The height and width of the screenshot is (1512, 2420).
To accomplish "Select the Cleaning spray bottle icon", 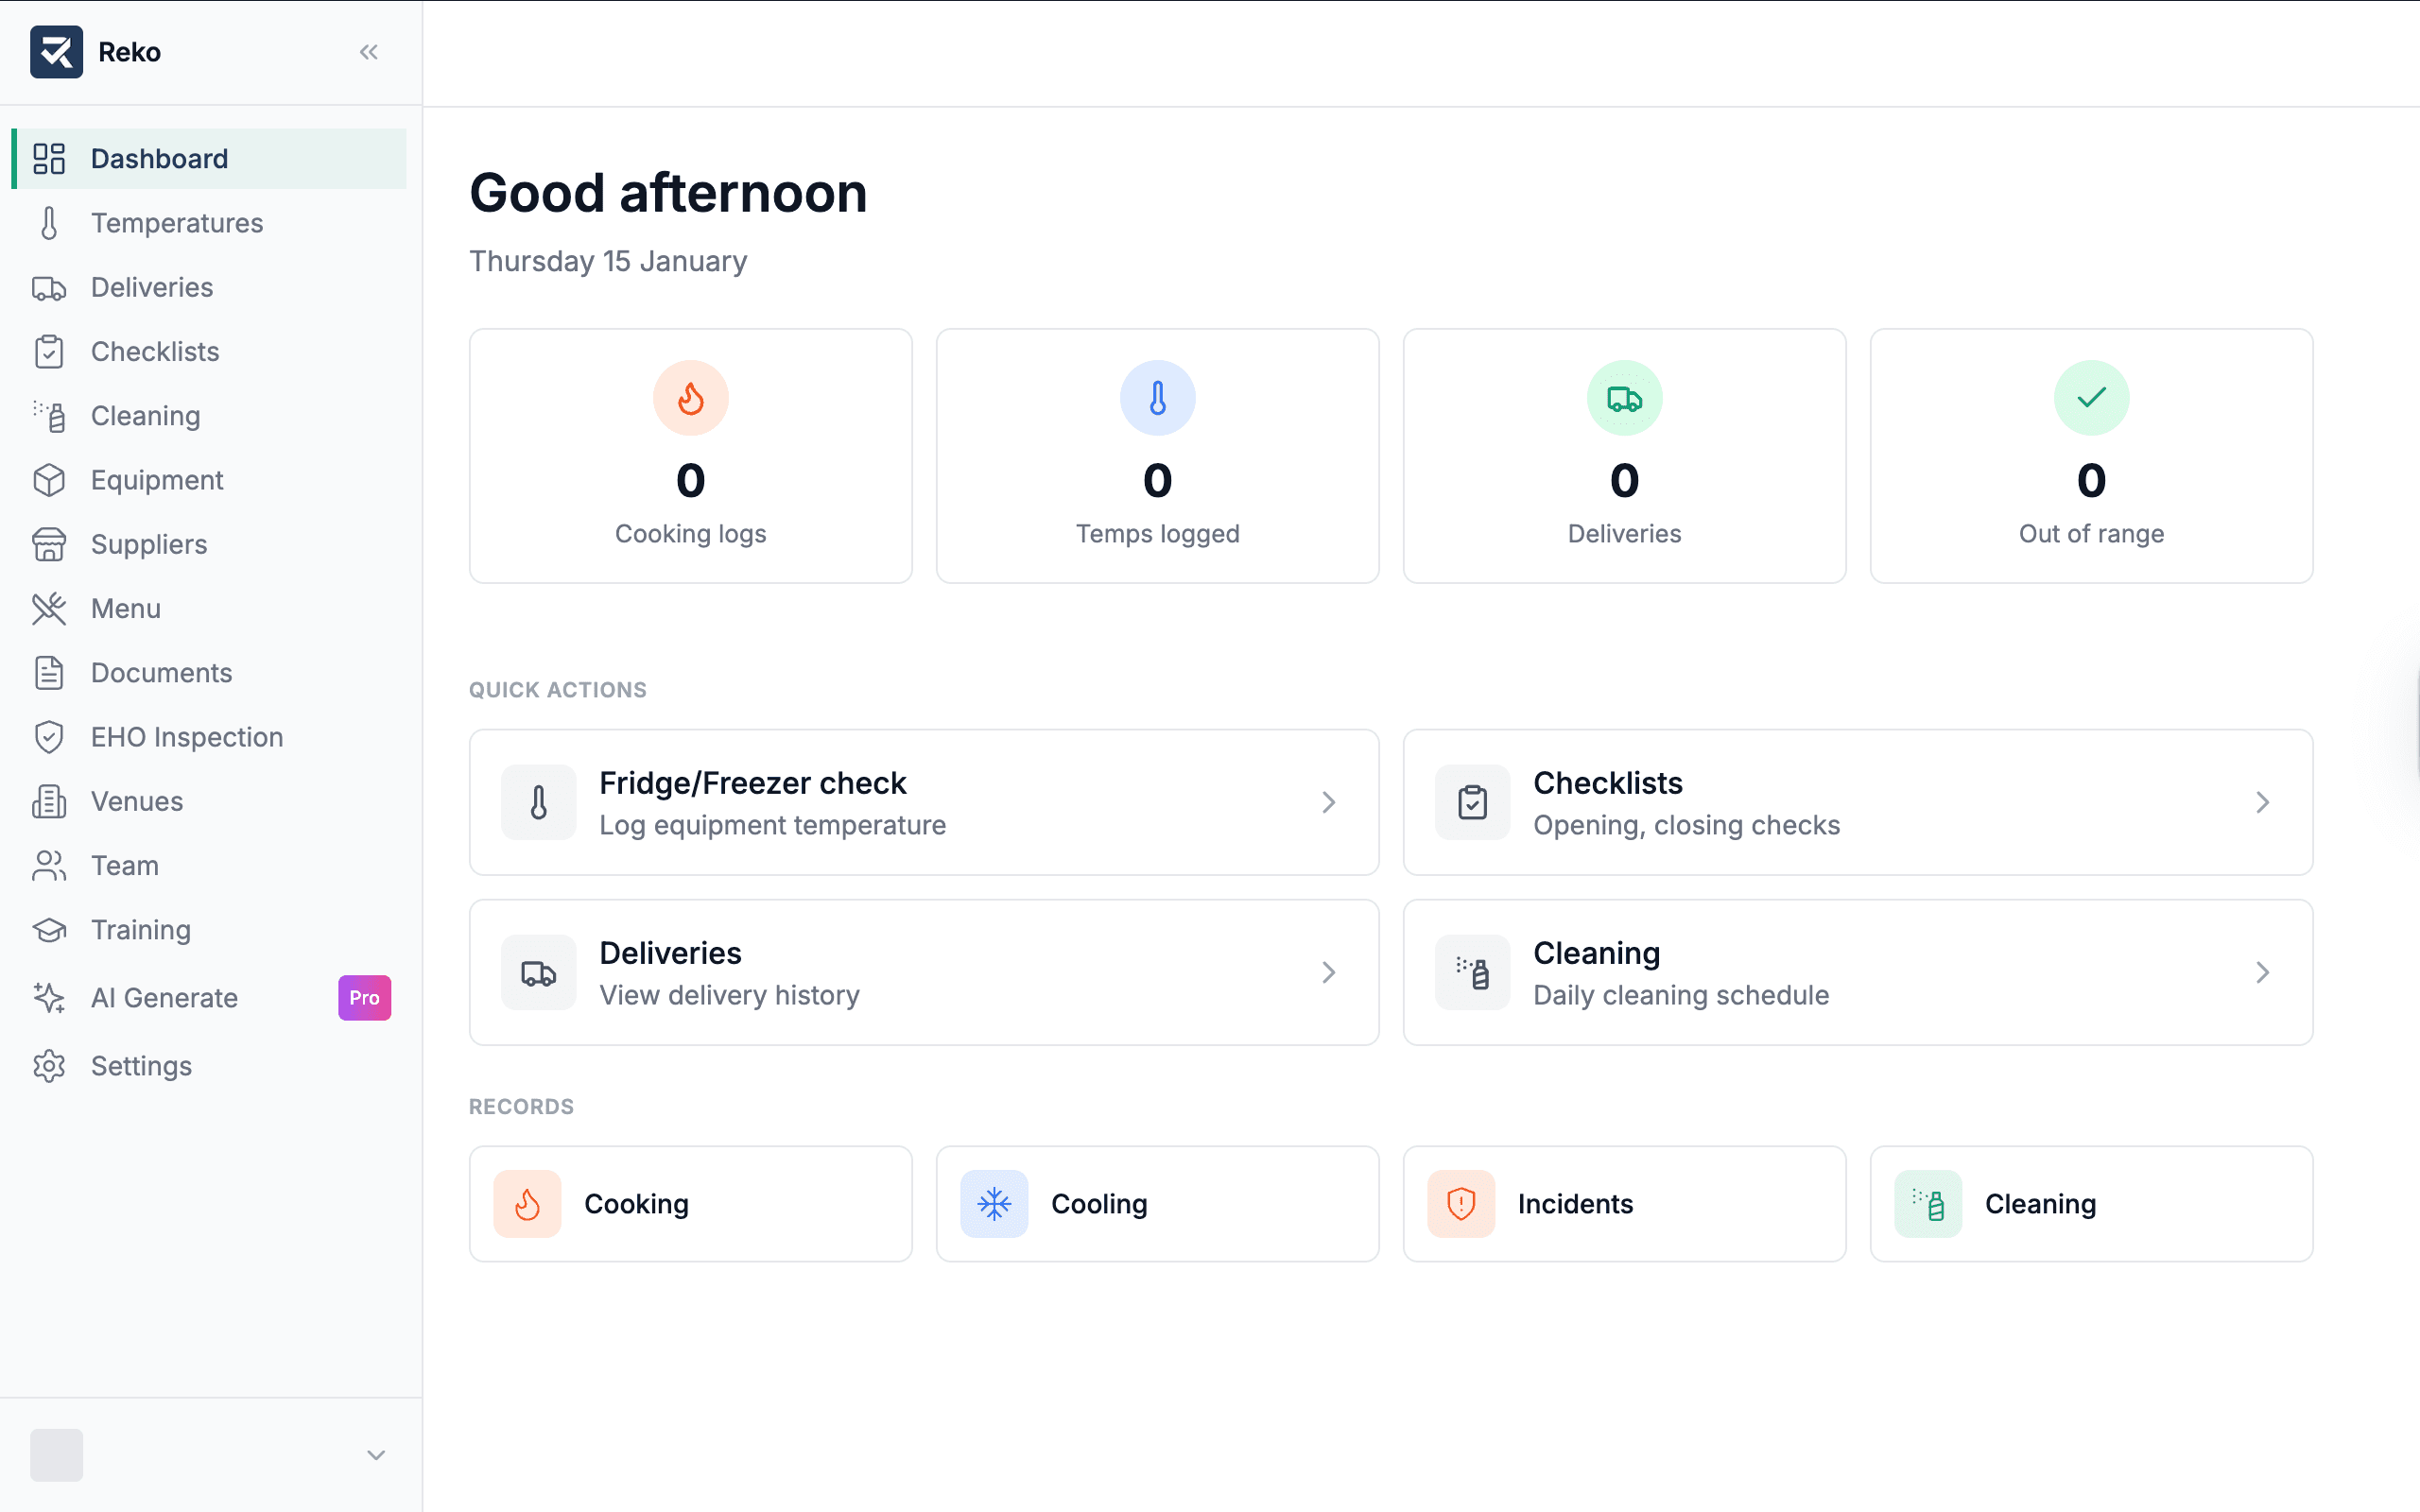I will [x=49, y=415].
